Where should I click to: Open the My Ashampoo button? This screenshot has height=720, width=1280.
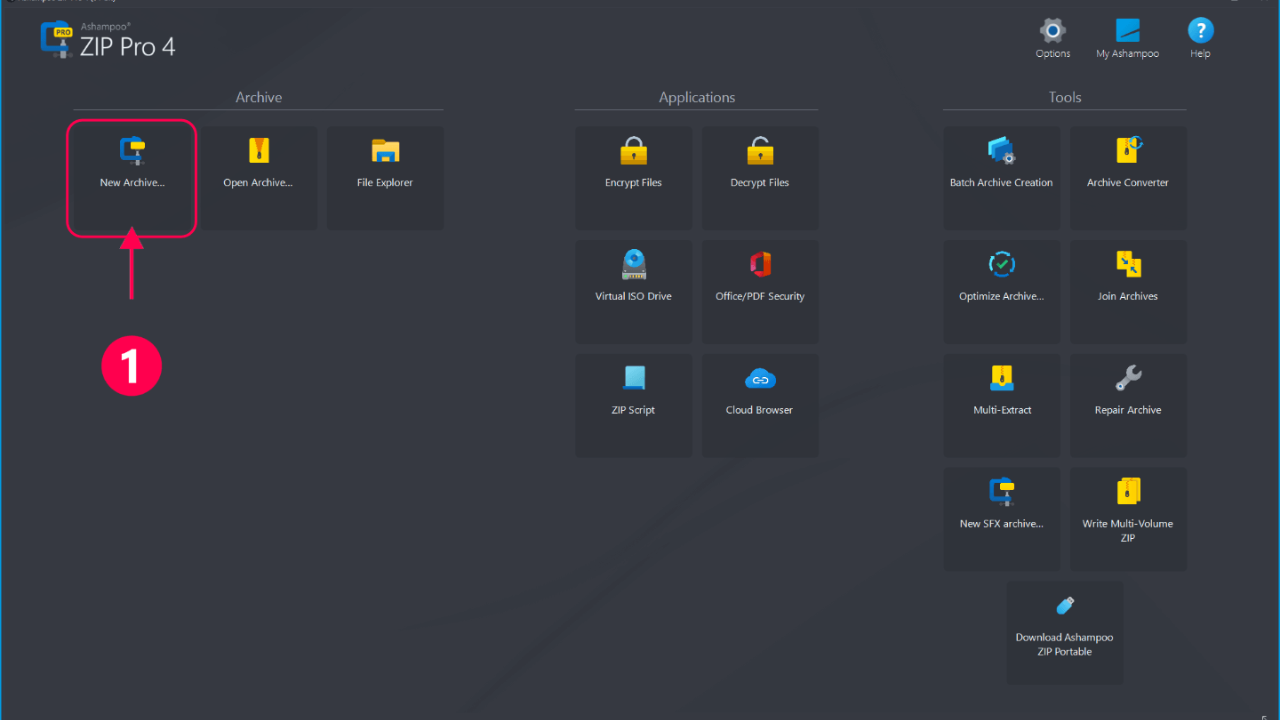[1128, 38]
